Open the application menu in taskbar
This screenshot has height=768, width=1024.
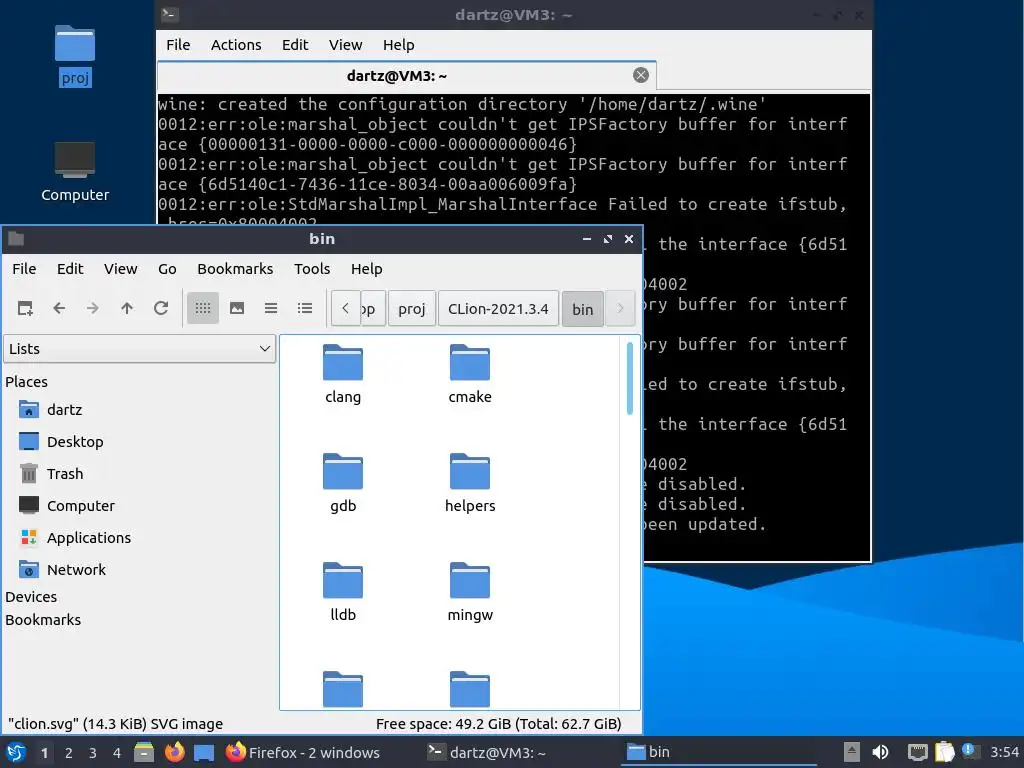point(16,752)
